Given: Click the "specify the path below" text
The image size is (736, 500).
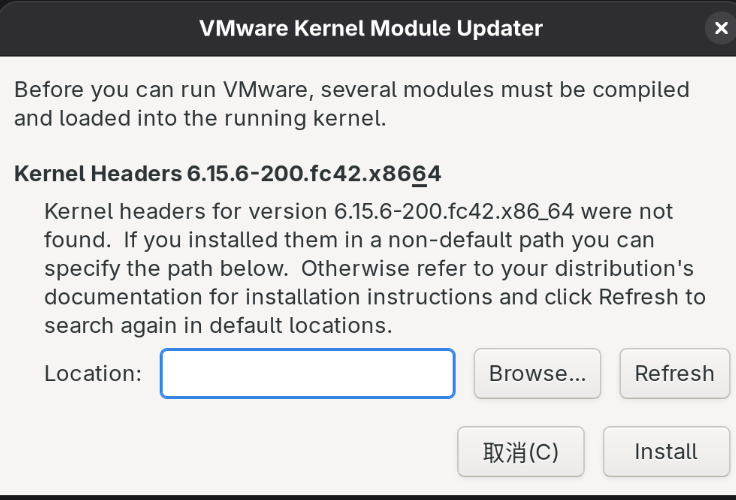Looking at the screenshot, I should tap(168, 269).
